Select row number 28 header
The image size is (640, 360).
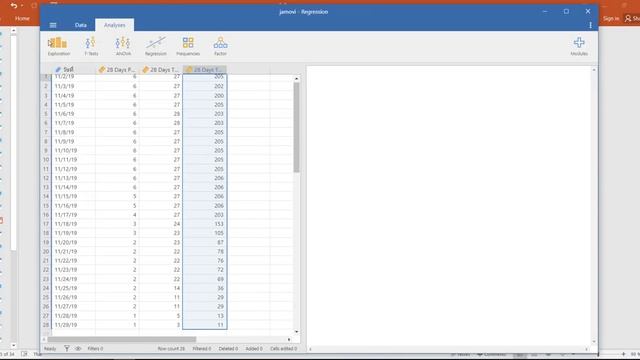pos(46,324)
